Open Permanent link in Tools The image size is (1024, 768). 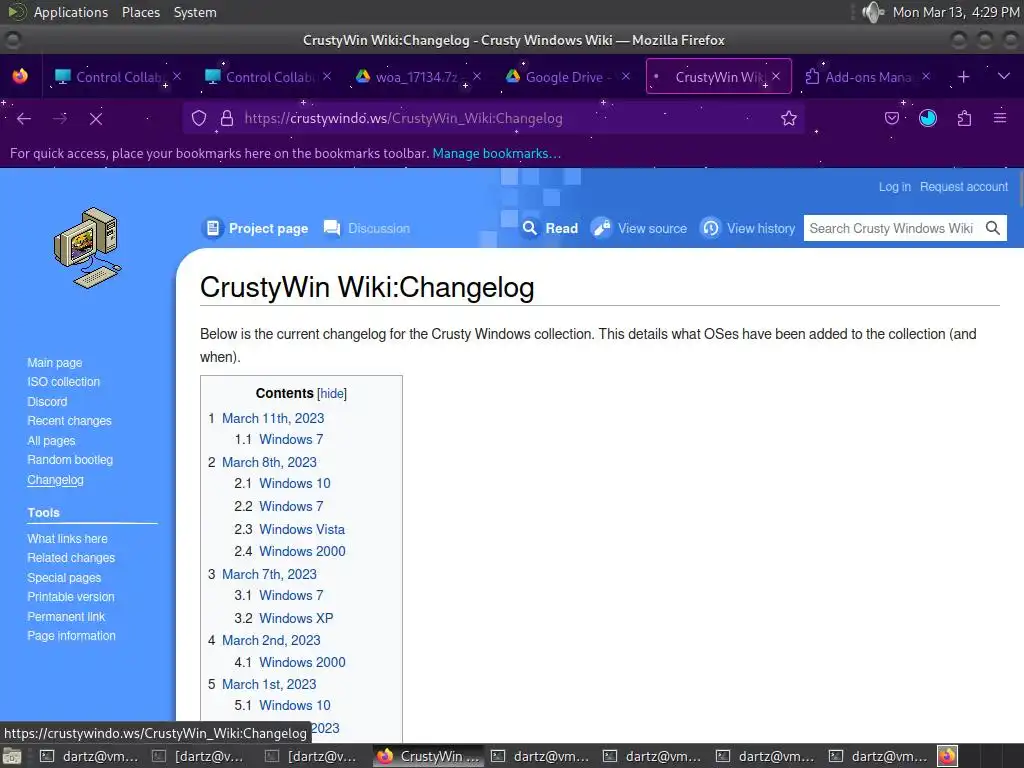pos(66,616)
